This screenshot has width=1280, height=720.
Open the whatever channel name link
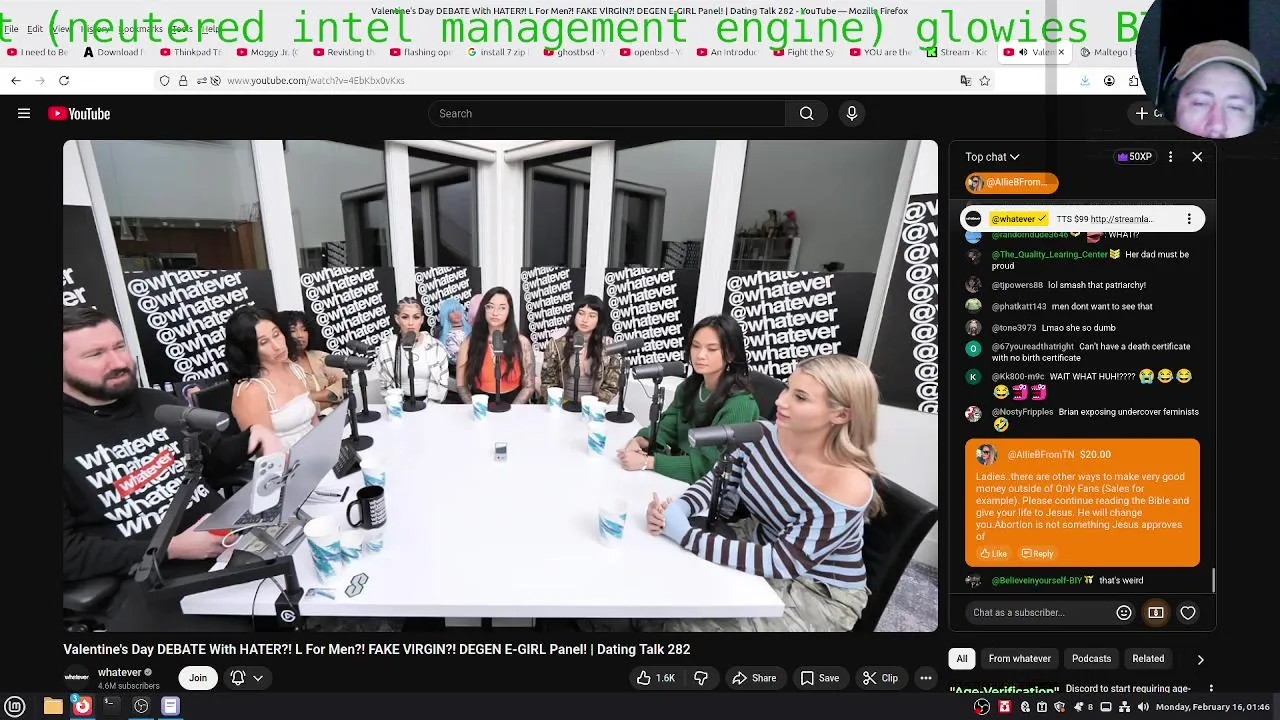pos(119,673)
